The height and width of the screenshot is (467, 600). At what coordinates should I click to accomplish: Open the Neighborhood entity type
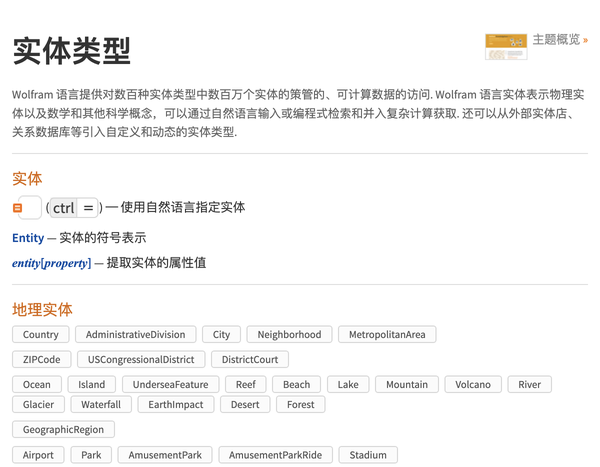click(x=289, y=335)
